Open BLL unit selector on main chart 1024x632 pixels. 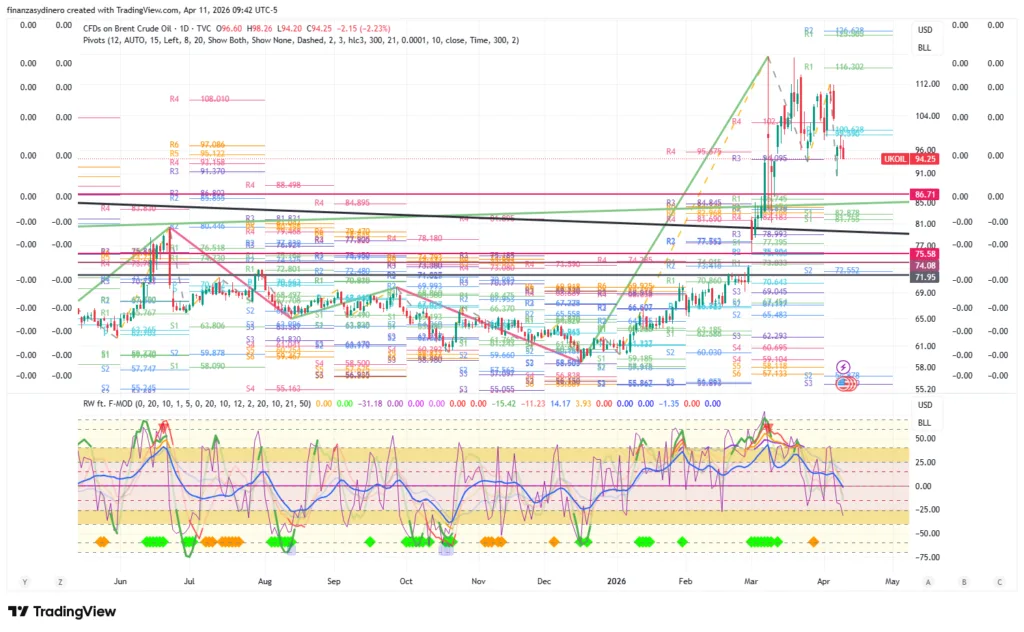click(924, 46)
